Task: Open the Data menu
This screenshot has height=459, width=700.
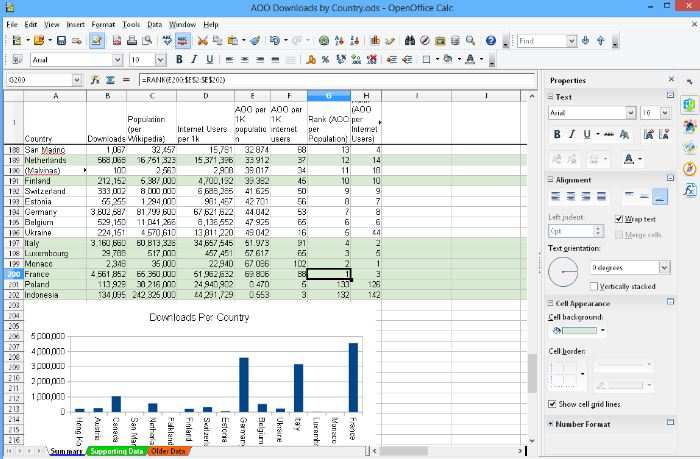Action: [154, 25]
